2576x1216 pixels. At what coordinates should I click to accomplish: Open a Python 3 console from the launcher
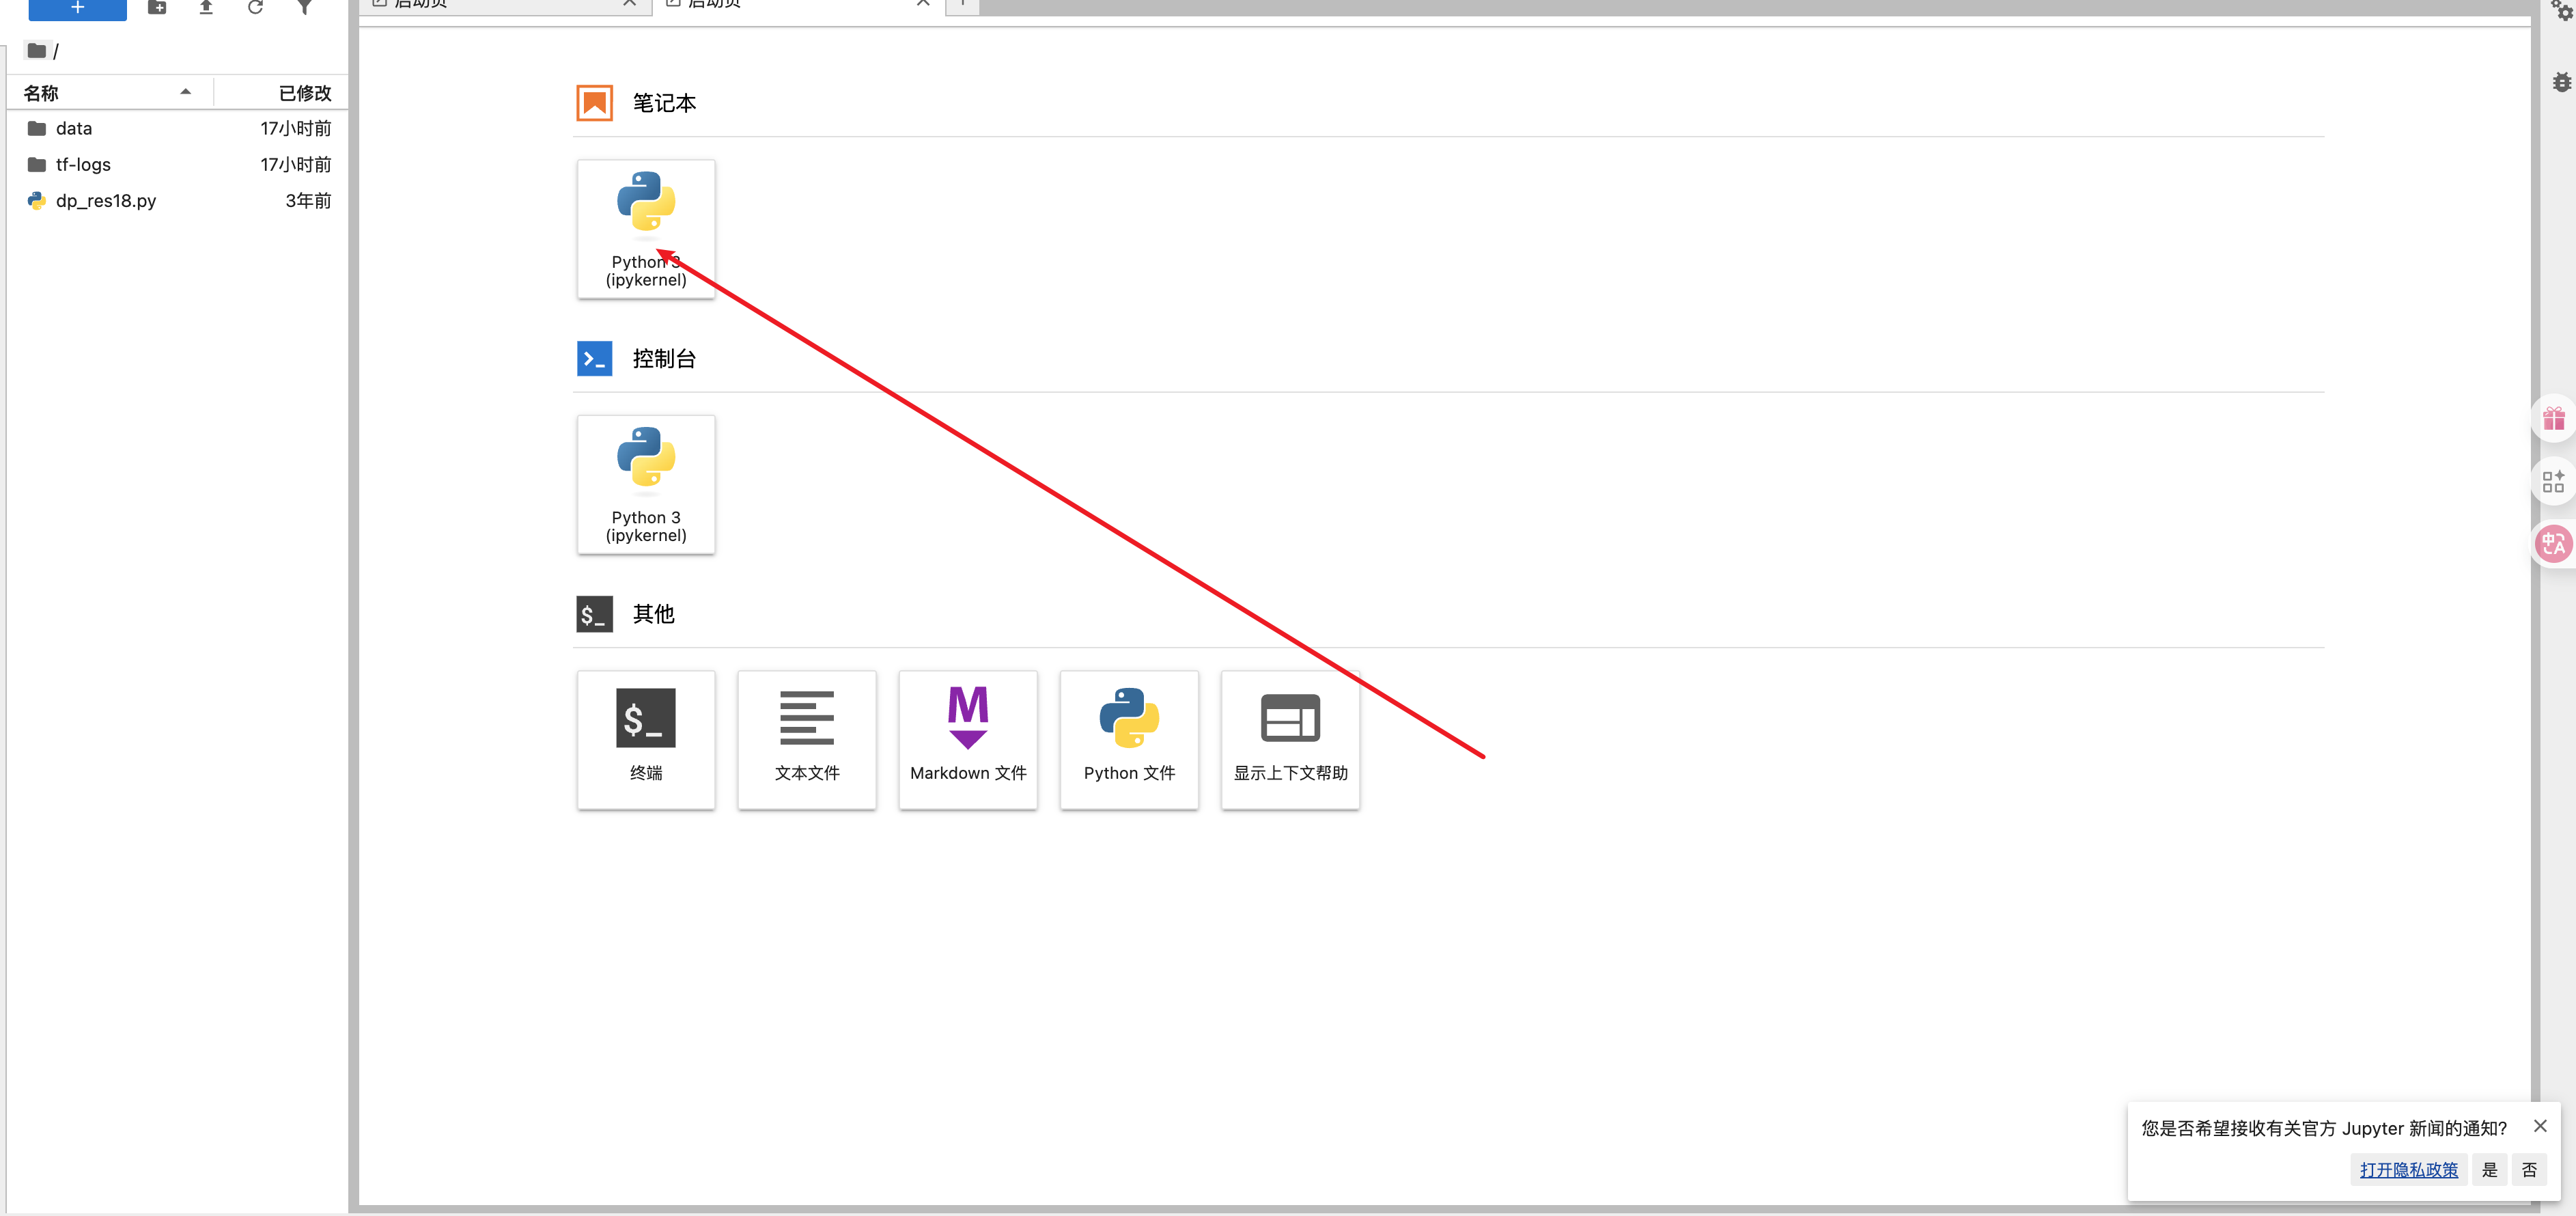click(x=646, y=484)
